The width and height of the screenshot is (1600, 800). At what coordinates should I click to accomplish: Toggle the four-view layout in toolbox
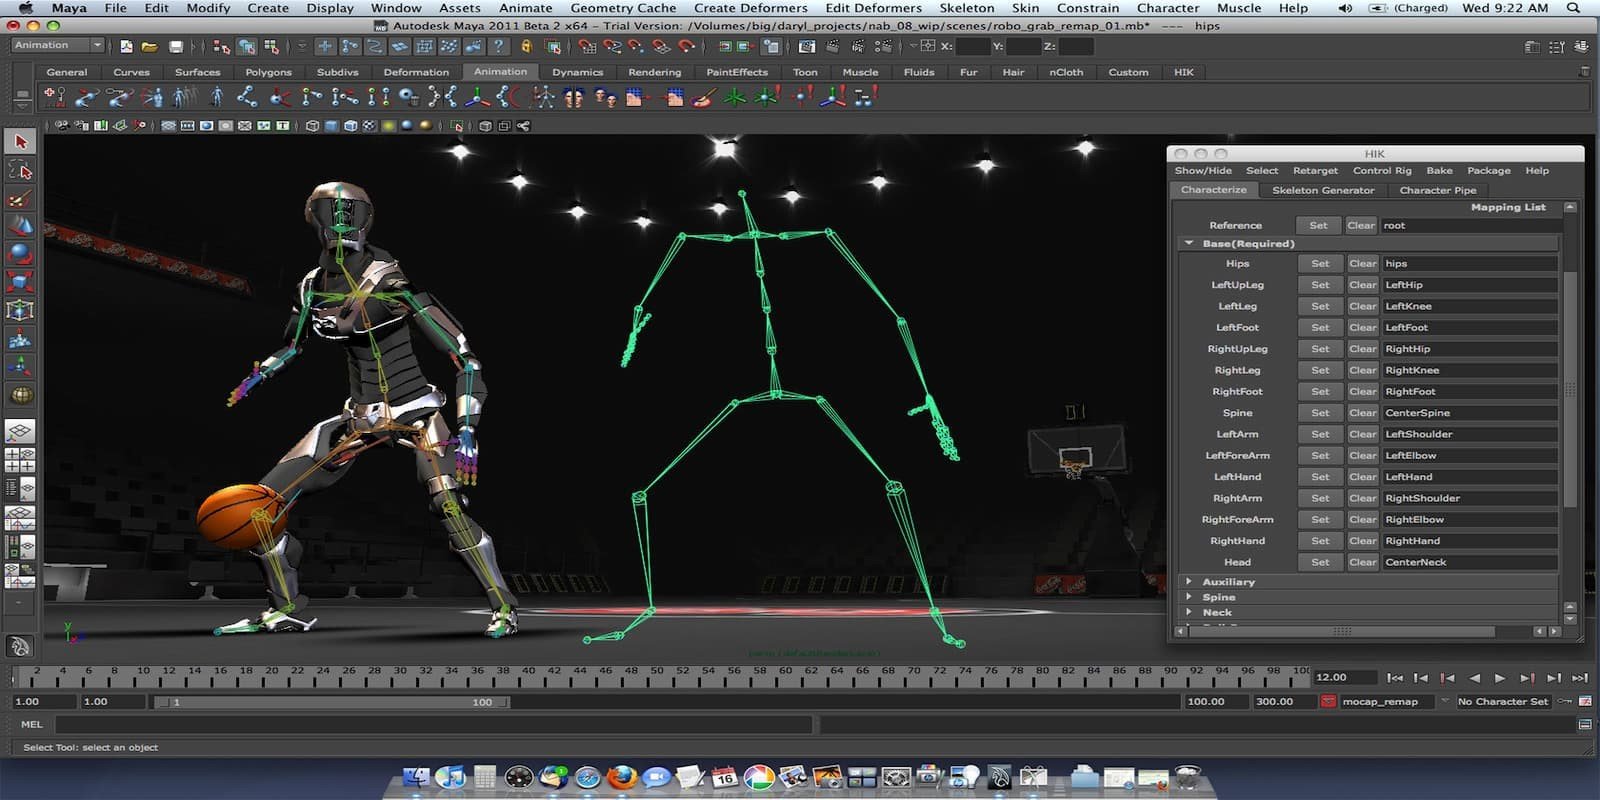[x=20, y=460]
